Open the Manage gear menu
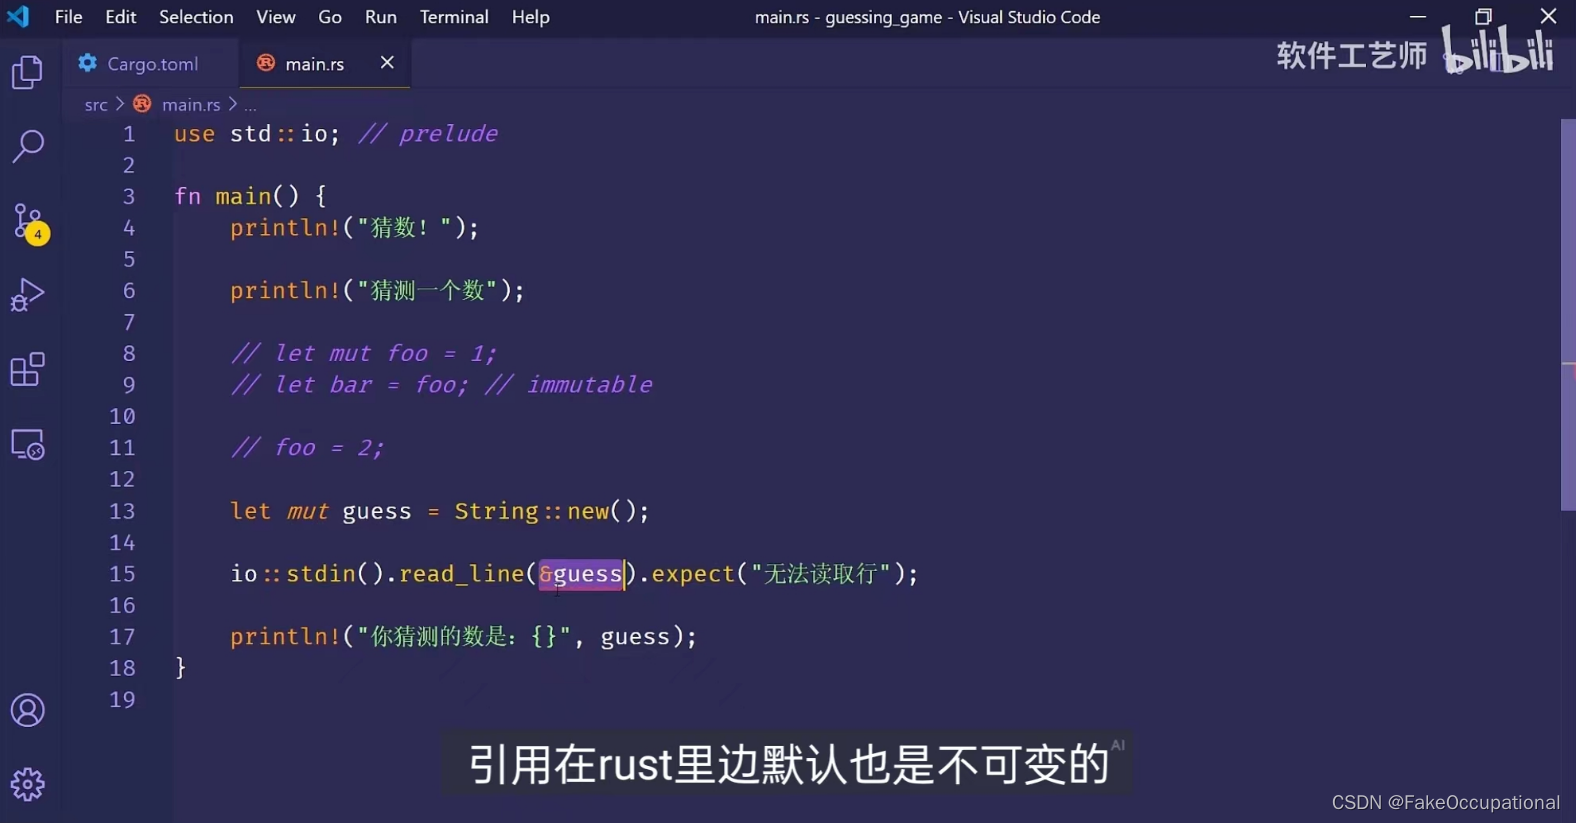This screenshot has height=823, width=1576. click(x=28, y=785)
